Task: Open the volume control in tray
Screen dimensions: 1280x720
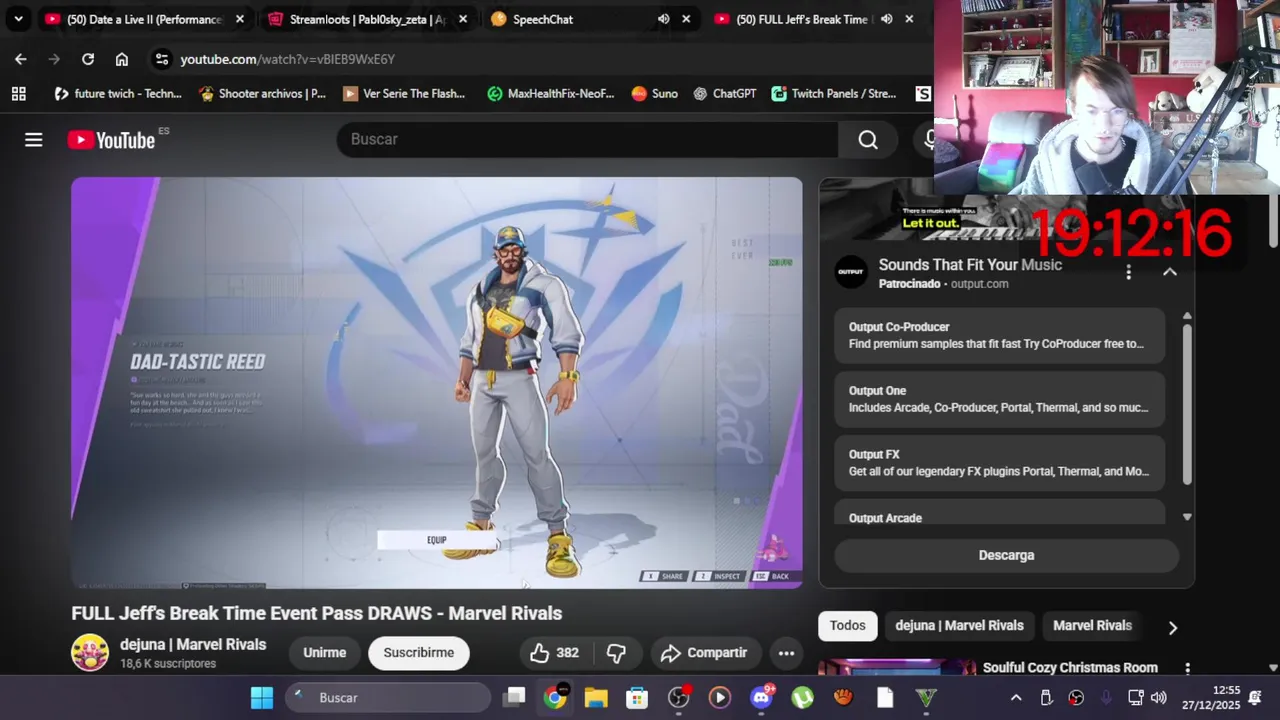Action: (x=1159, y=698)
